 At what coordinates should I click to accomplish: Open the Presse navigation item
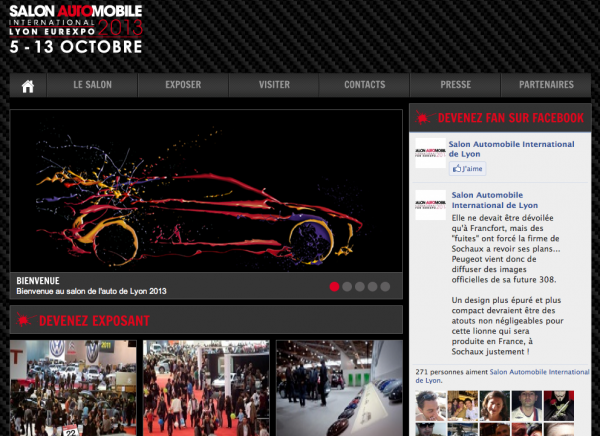(455, 86)
